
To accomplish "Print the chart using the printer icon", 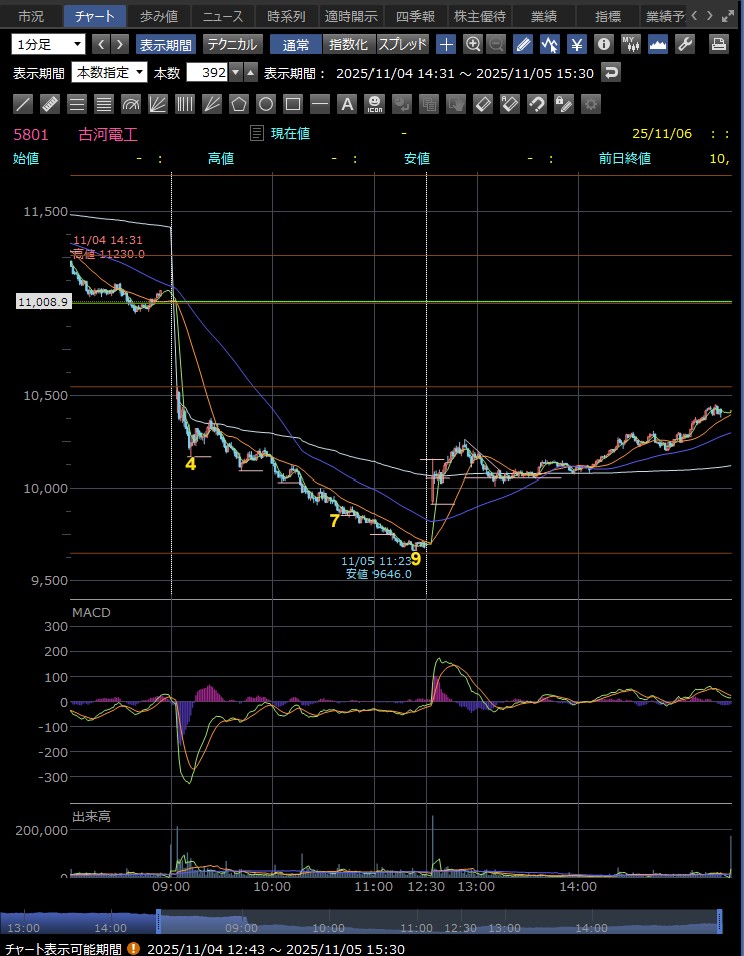I will (718, 44).
